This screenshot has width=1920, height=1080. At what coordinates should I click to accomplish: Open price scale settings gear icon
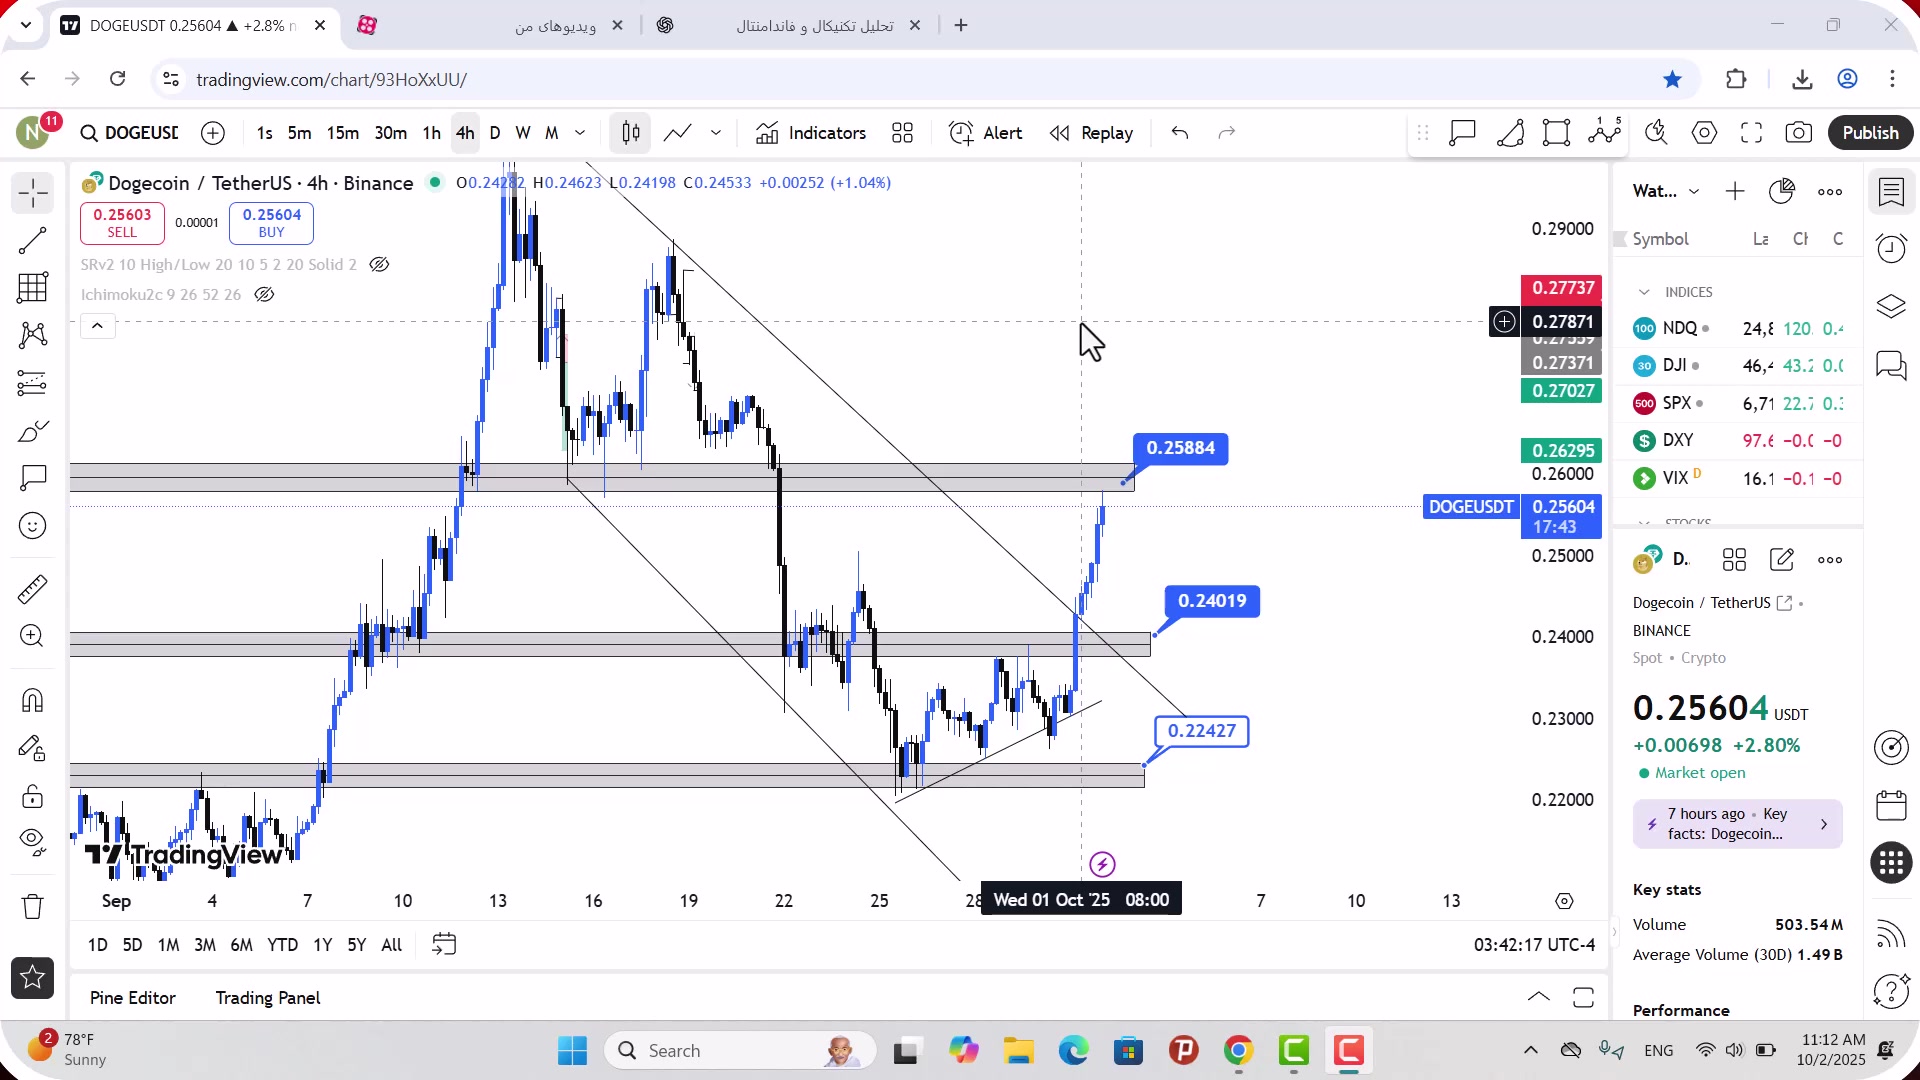pos(1565,901)
